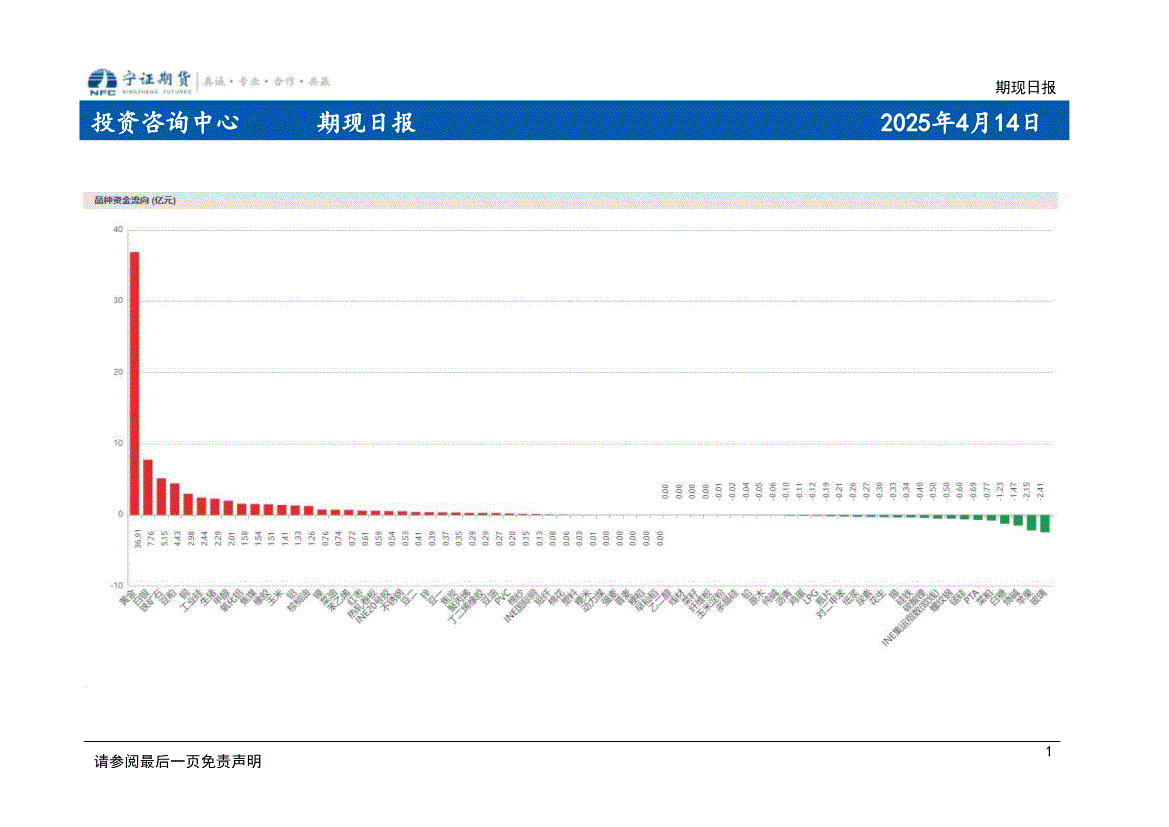Click the value label 2.01
Screen dimensions: 1169x827
(x=232, y=538)
